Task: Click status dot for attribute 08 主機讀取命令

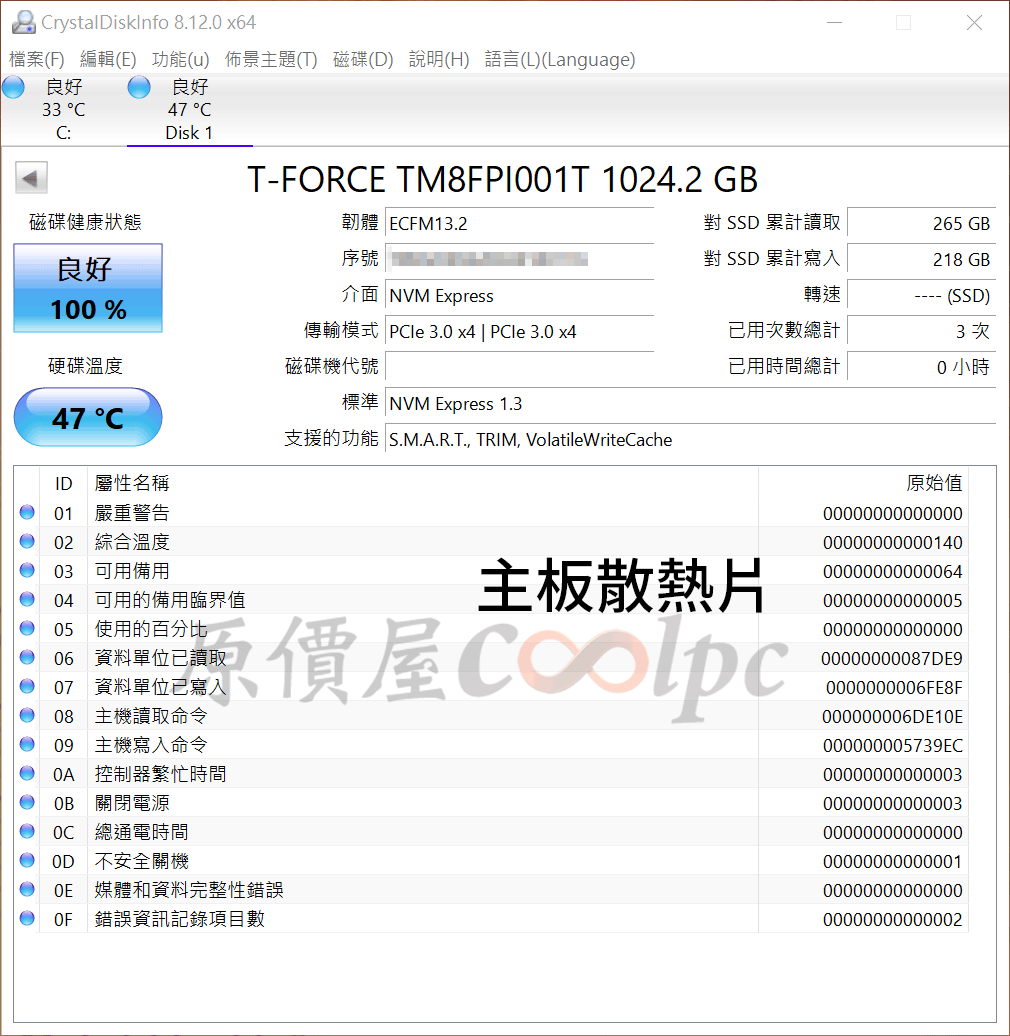Action: [27, 715]
